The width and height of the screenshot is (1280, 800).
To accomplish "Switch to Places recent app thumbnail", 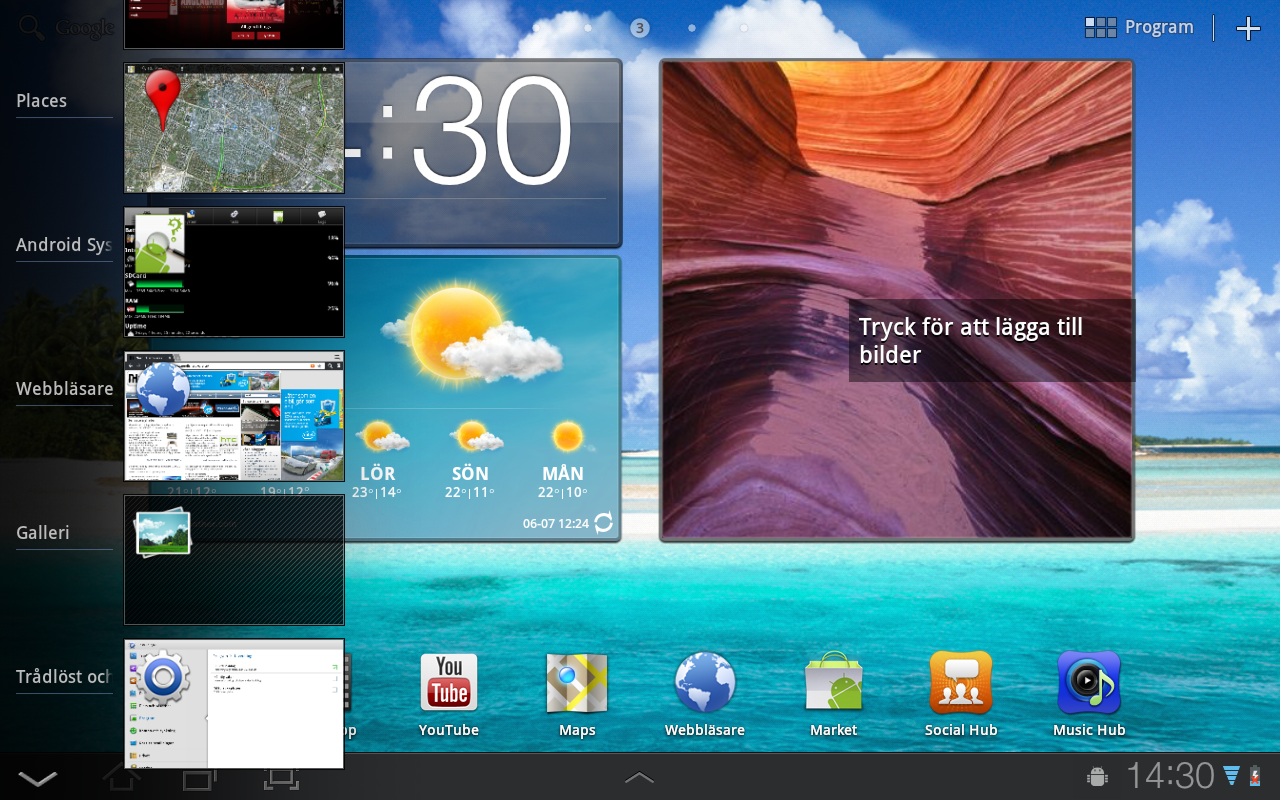I will pyautogui.click(x=234, y=128).
